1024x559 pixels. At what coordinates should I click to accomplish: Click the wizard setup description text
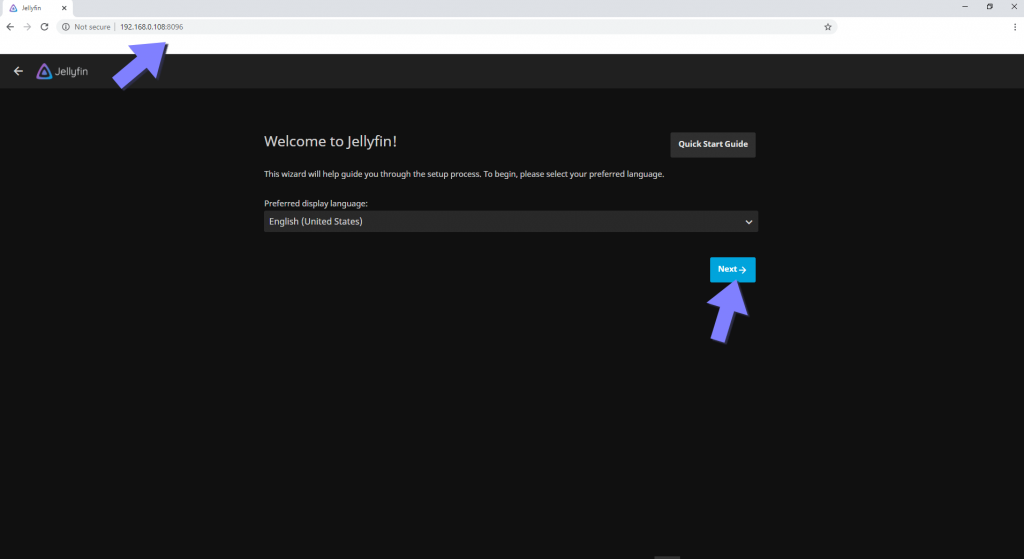click(464, 174)
